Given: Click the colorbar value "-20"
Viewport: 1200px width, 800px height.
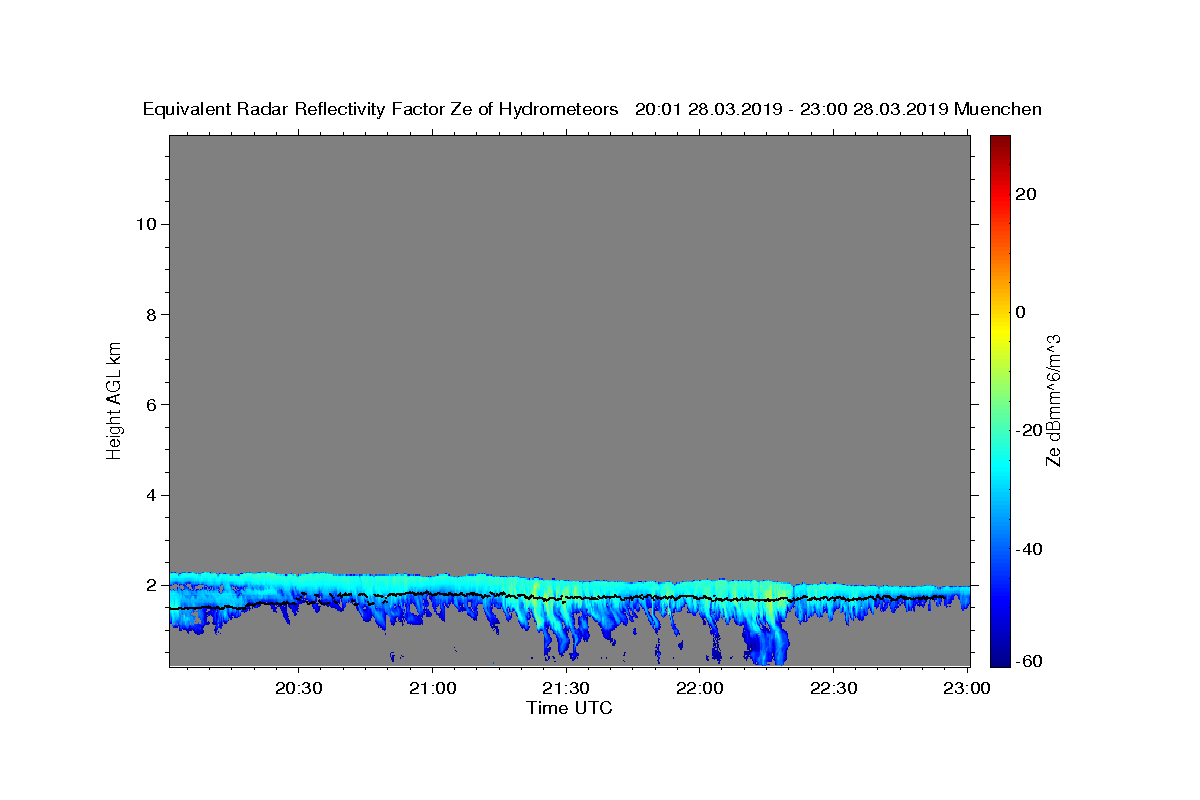Looking at the screenshot, I should (x=1029, y=431).
